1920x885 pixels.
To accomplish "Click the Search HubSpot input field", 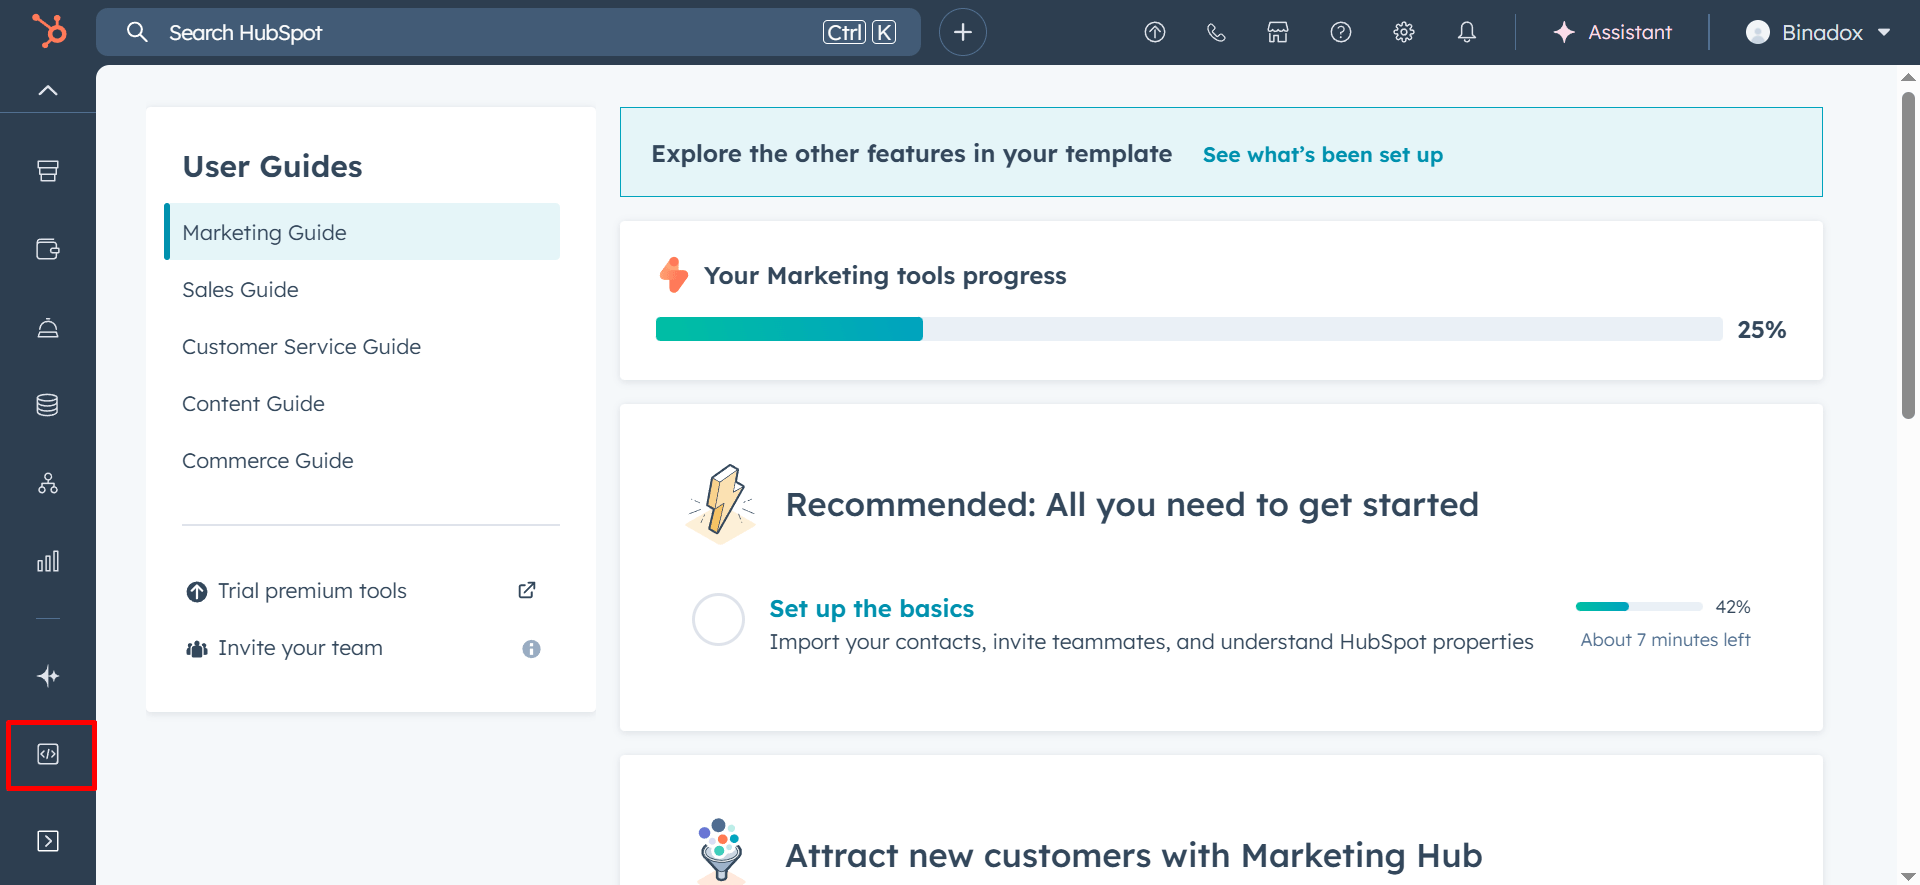I will point(490,33).
